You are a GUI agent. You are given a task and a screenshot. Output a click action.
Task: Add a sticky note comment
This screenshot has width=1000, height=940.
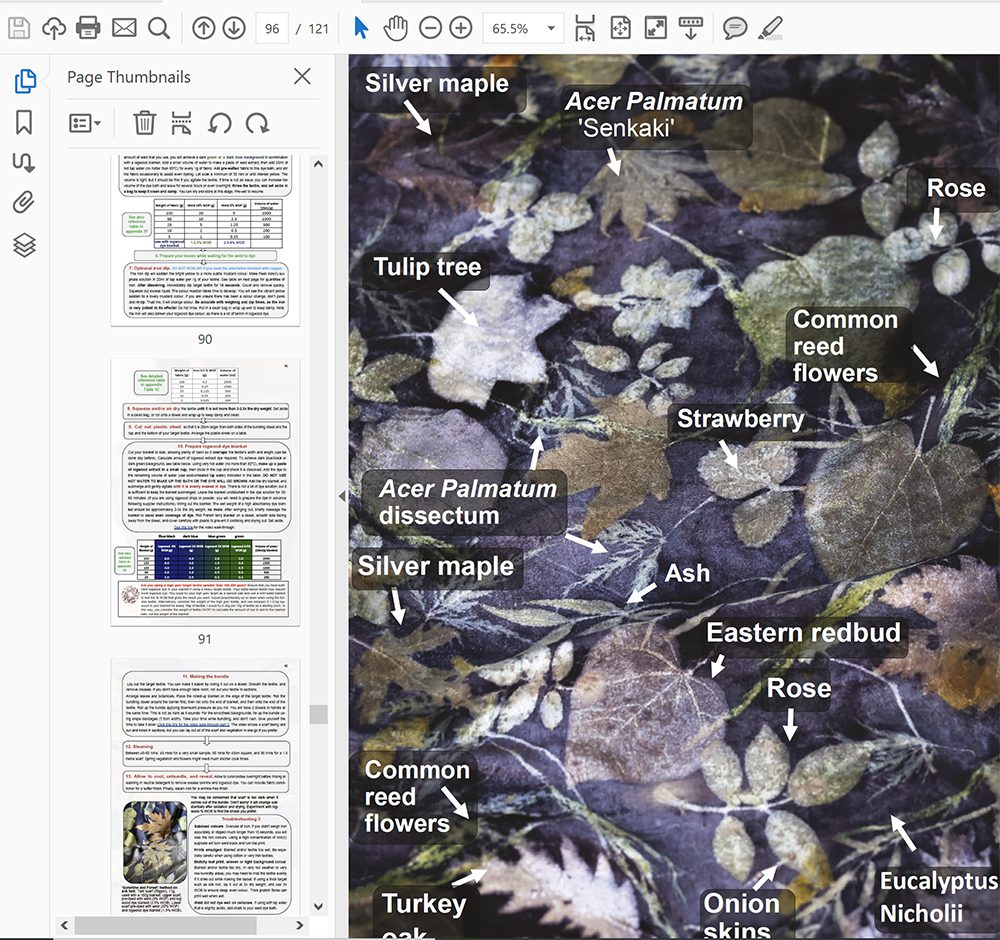pyautogui.click(x=735, y=28)
